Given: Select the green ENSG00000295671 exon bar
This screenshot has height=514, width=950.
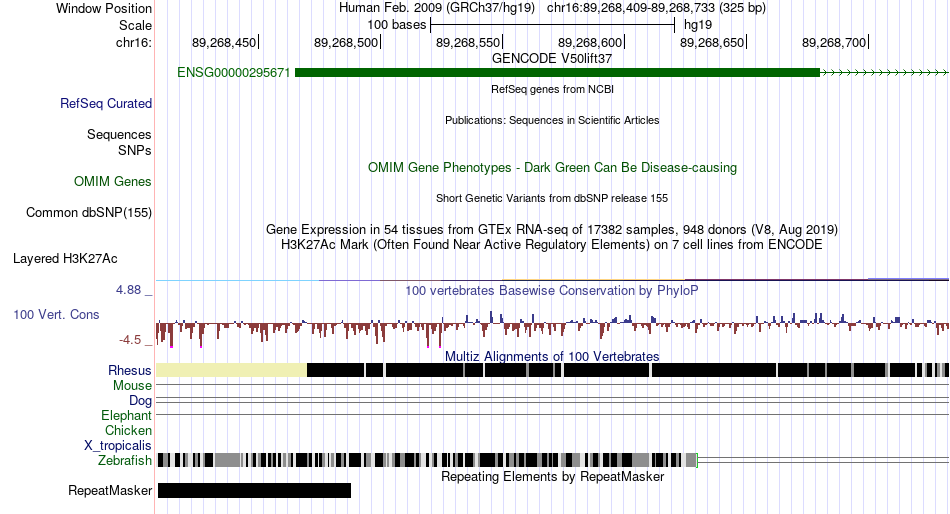Looking at the screenshot, I should (x=557, y=73).
